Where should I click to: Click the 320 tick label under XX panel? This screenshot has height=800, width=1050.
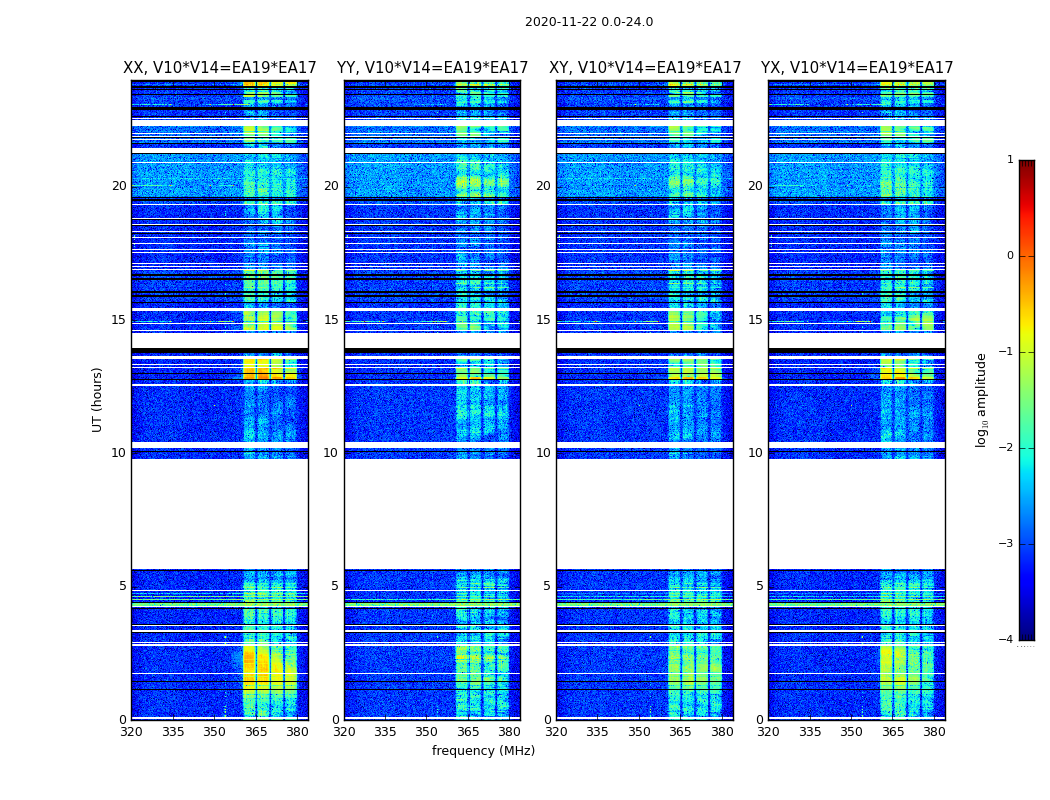[132, 732]
